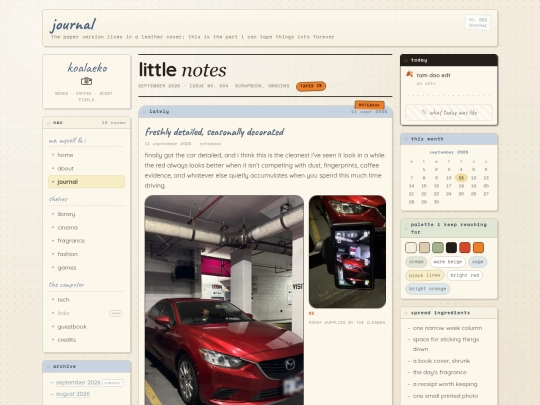Click a receipt worth keeping item
The width and height of the screenshot is (540, 405).
pyautogui.click(x=445, y=384)
